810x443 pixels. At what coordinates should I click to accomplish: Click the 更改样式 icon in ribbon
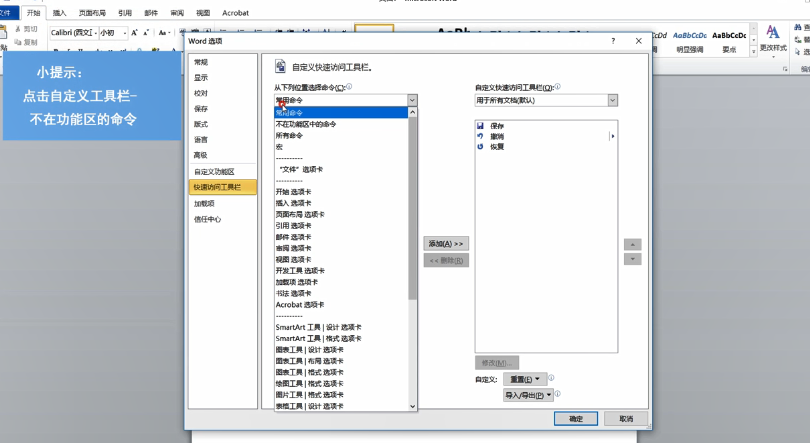click(x=773, y=32)
